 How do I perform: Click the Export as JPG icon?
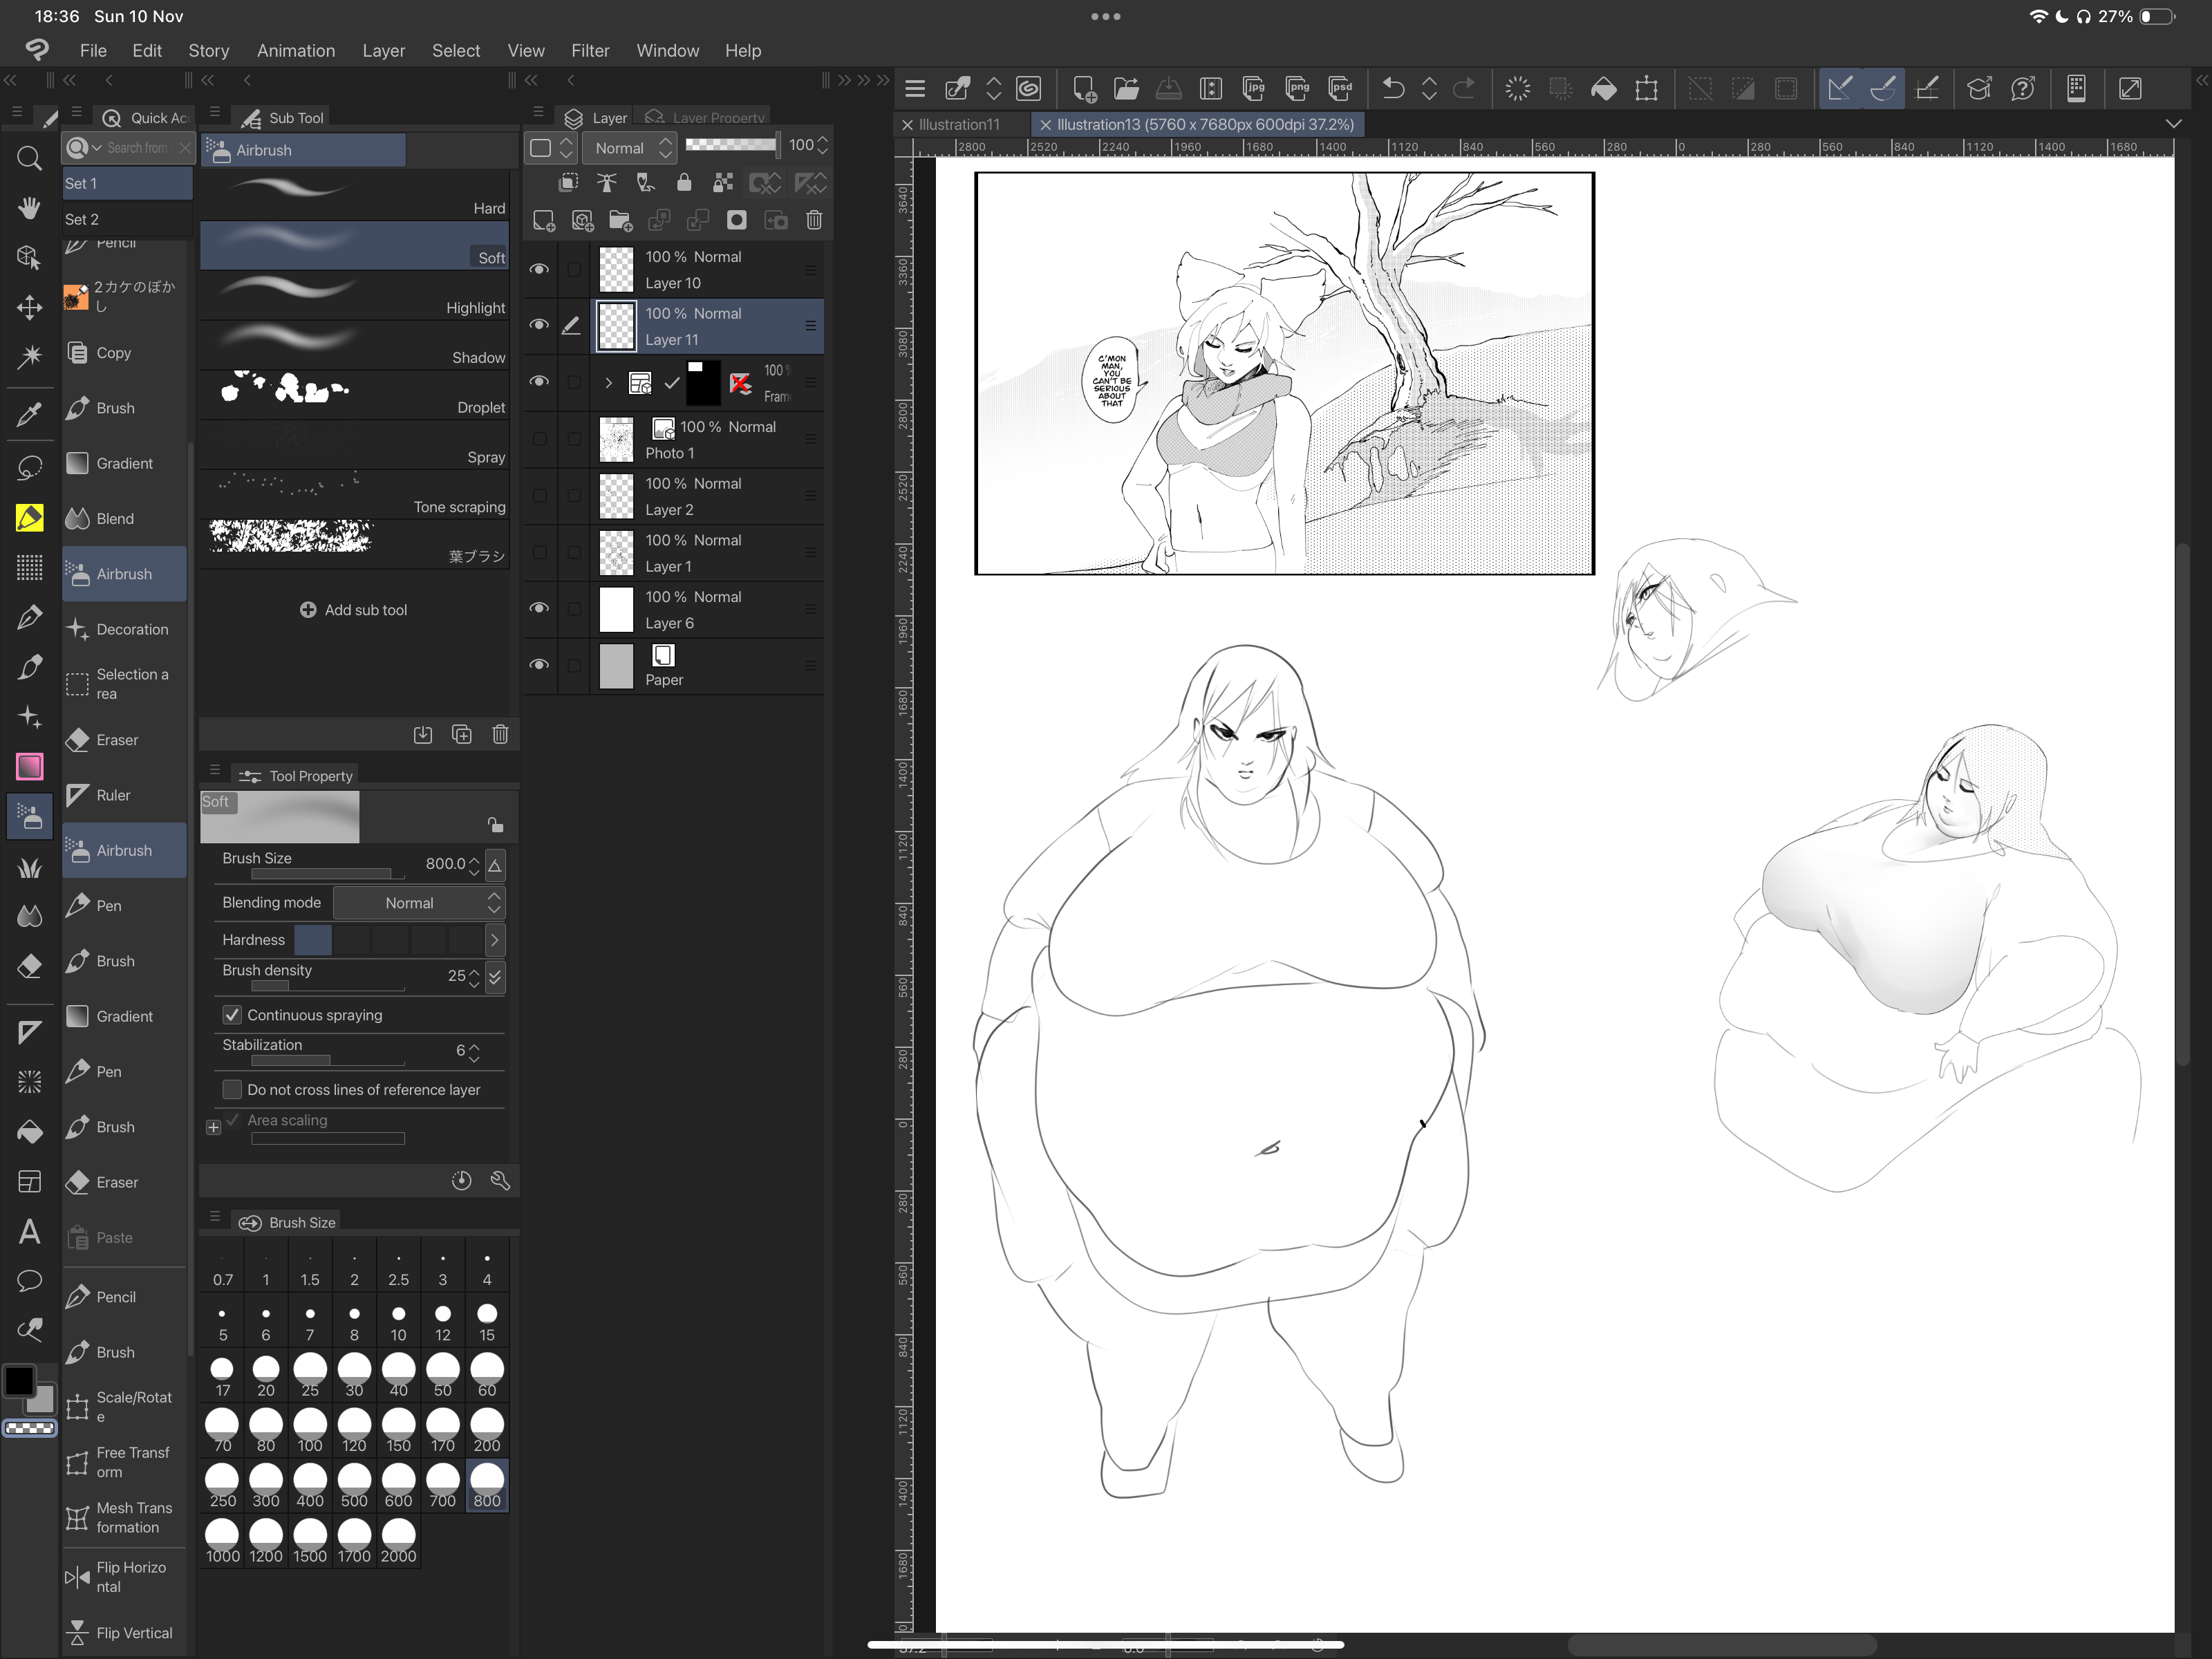(x=1254, y=89)
